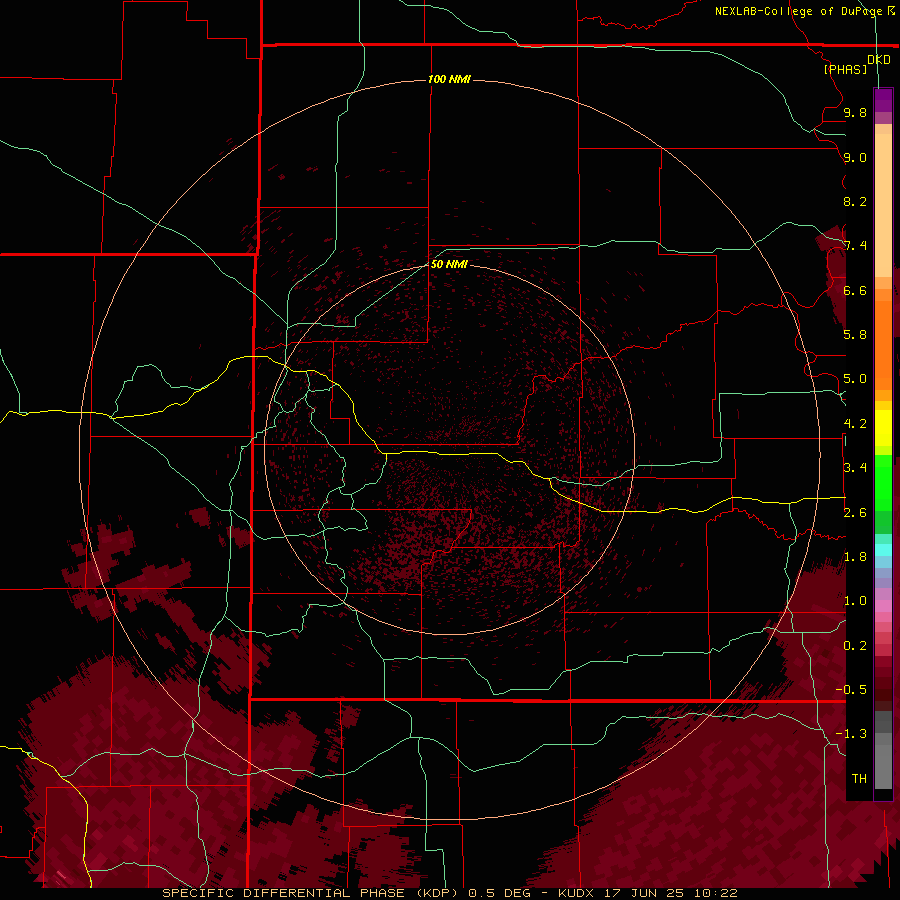
Task: Click the DKD units label above the legend
Action: coord(879,60)
